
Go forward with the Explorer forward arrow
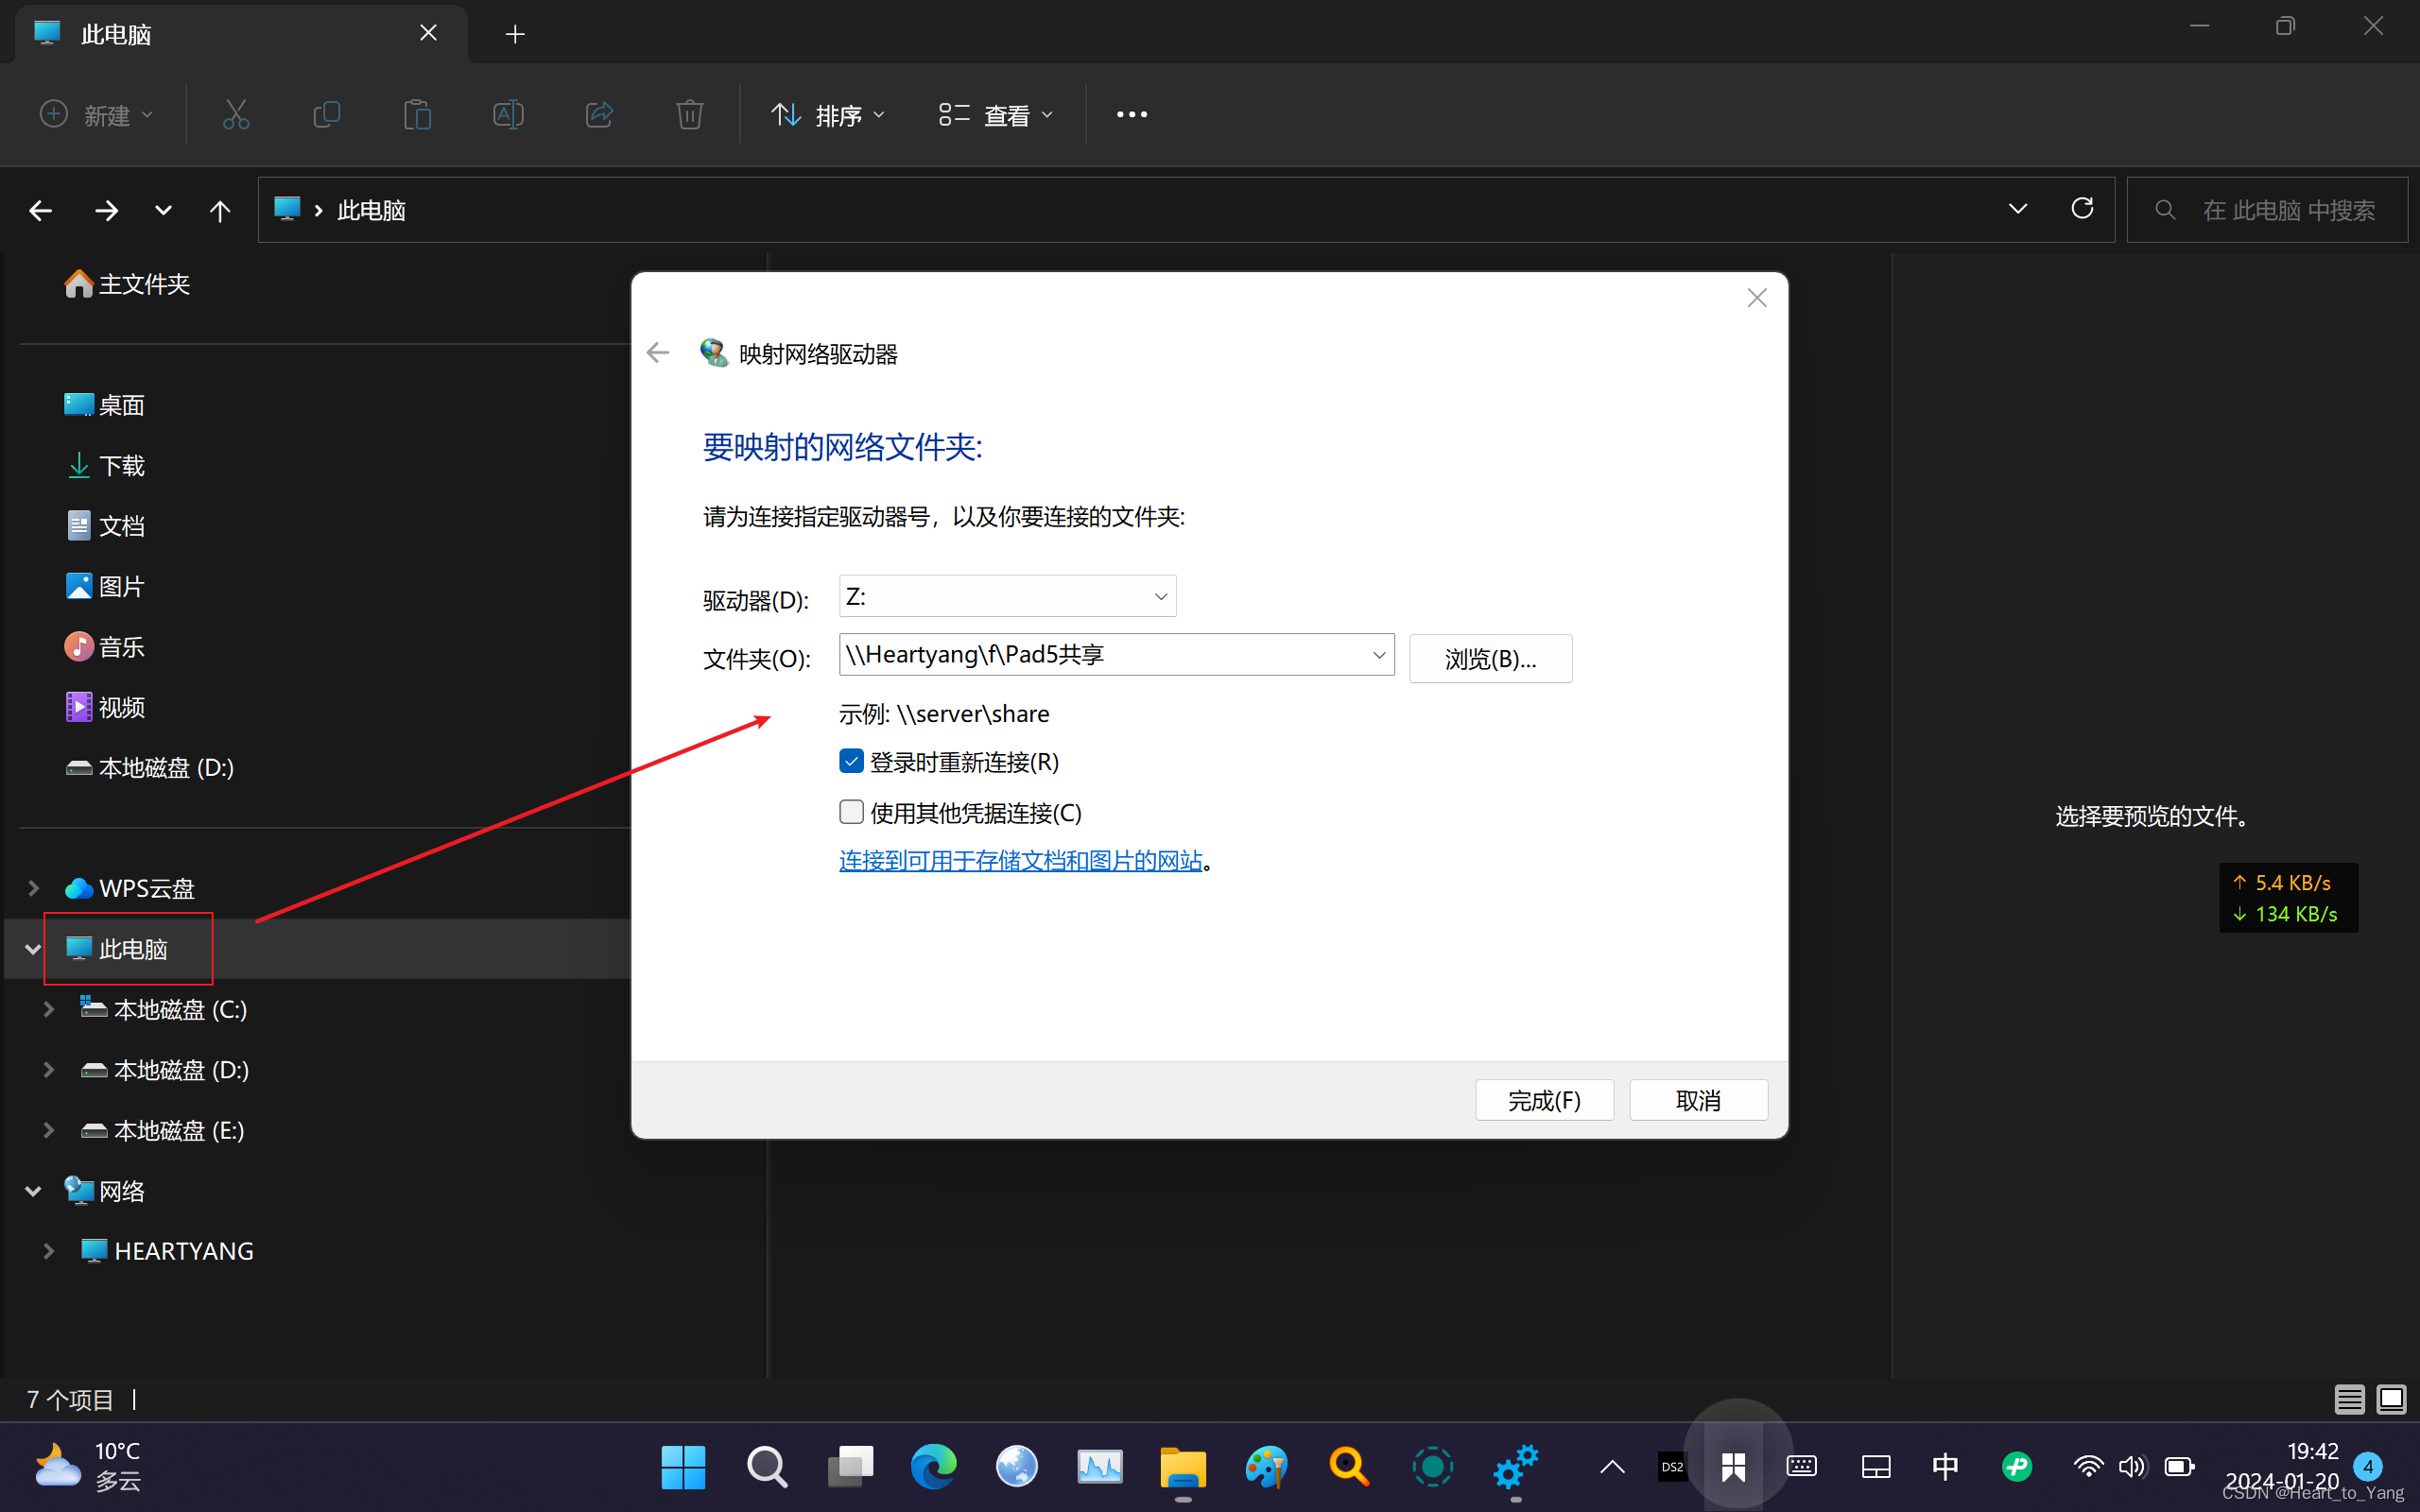106,210
